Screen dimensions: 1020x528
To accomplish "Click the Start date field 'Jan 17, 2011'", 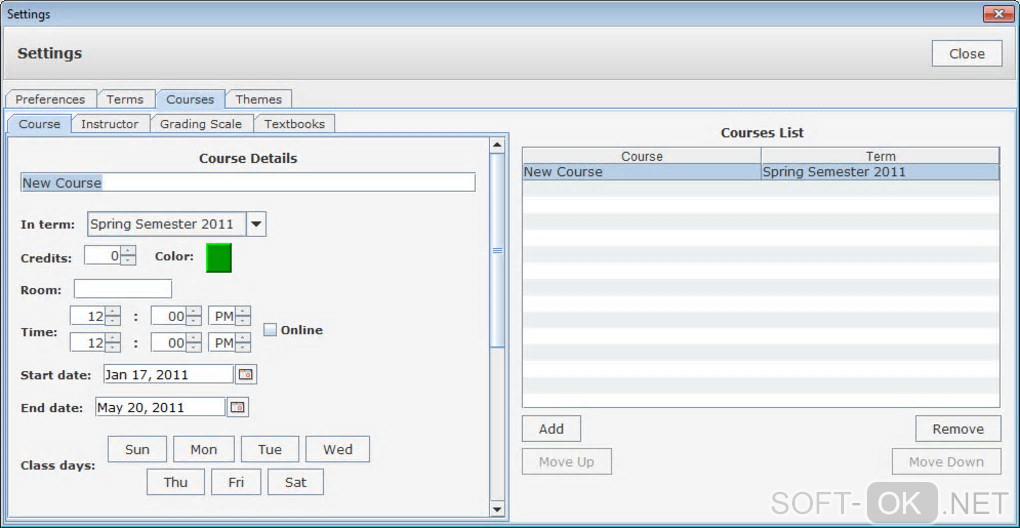I will (x=168, y=375).
